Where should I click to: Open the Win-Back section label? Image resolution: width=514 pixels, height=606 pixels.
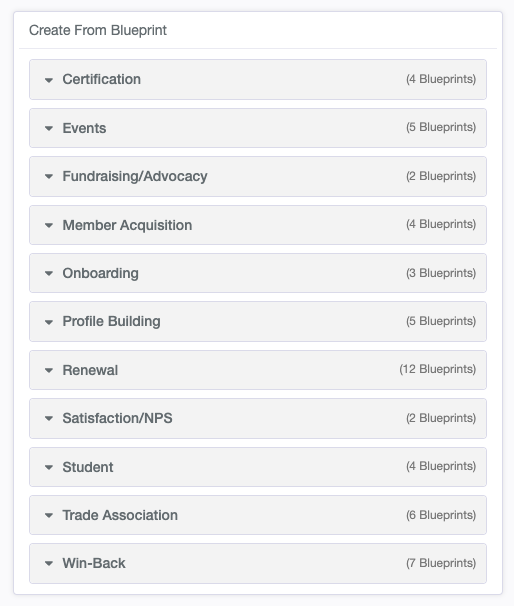point(94,563)
